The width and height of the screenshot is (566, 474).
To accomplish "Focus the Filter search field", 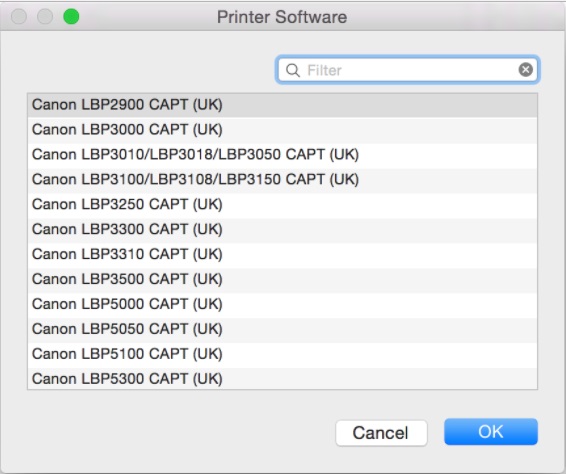I will 407,70.
